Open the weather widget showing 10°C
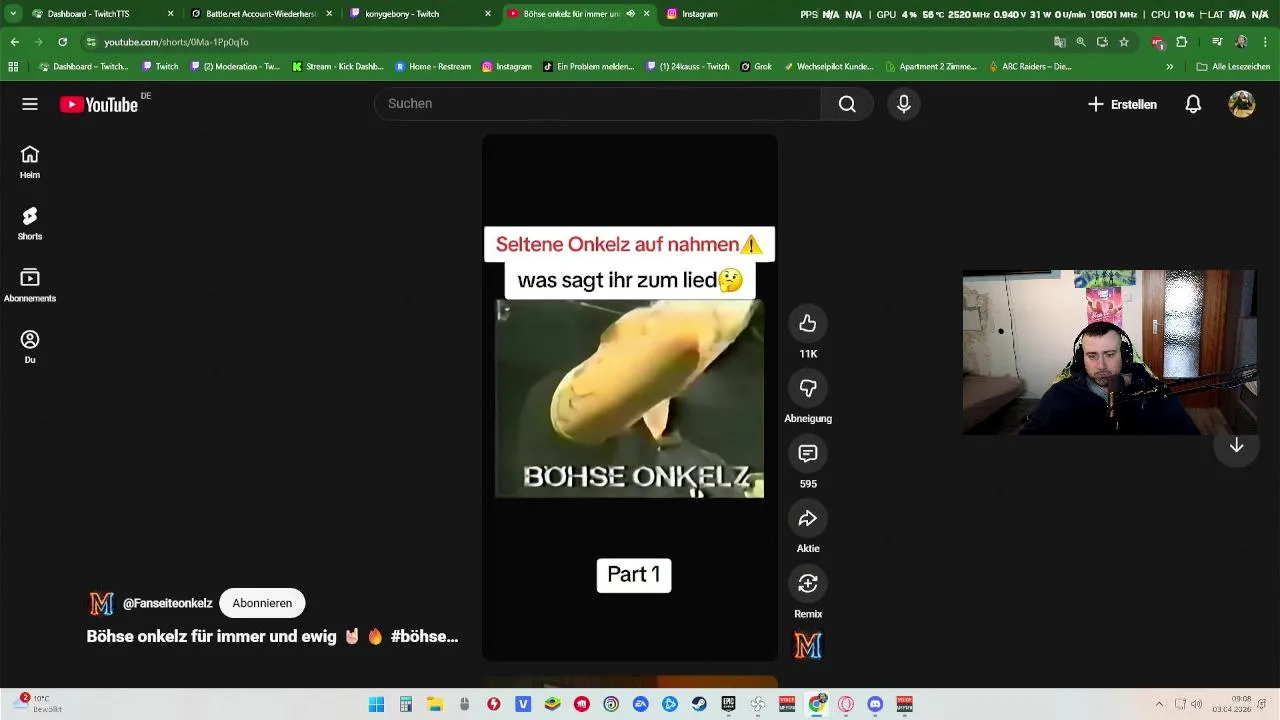This screenshot has width=1280, height=720. [x=38, y=704]
